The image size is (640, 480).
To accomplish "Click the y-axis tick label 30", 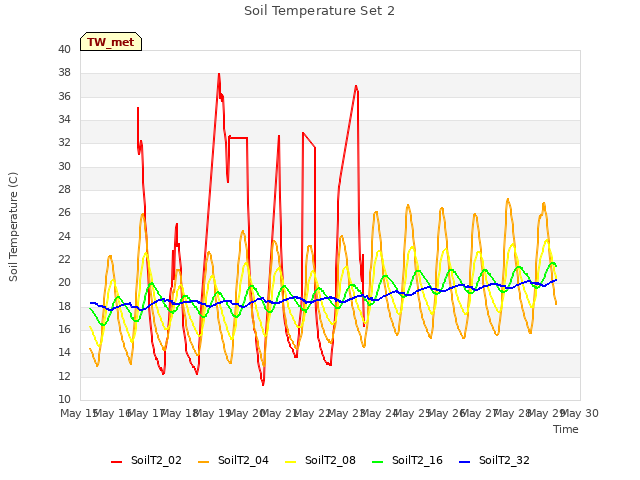I will (x=64, y=166).
